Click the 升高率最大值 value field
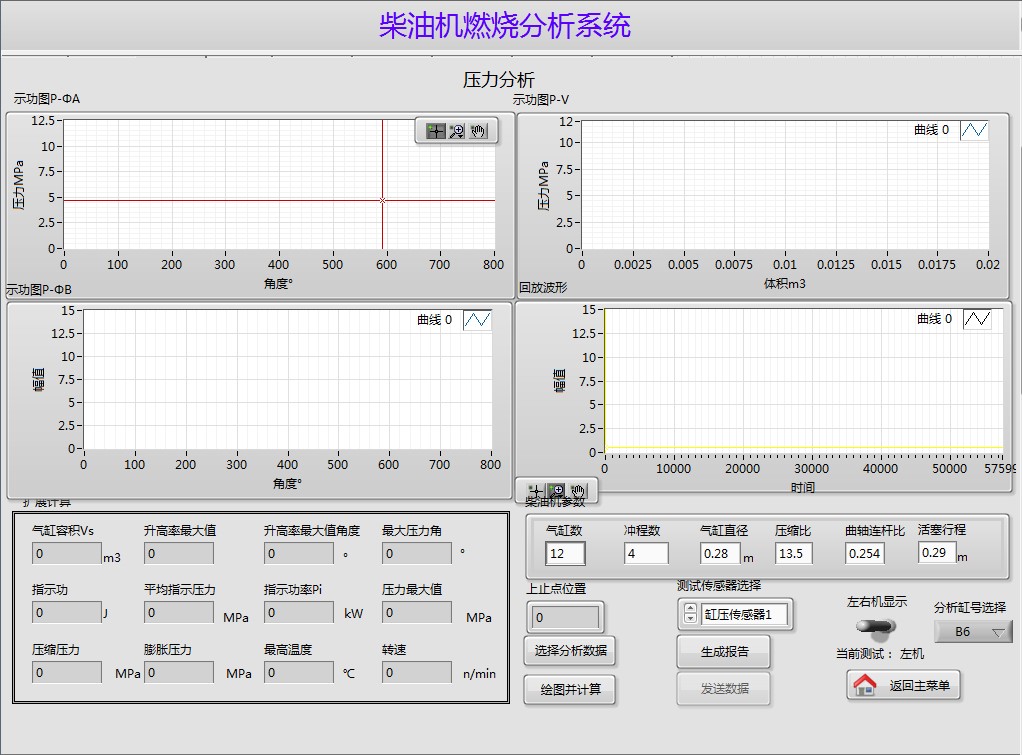The height and width of the screenshot is (755, 1022). point(179,554)
